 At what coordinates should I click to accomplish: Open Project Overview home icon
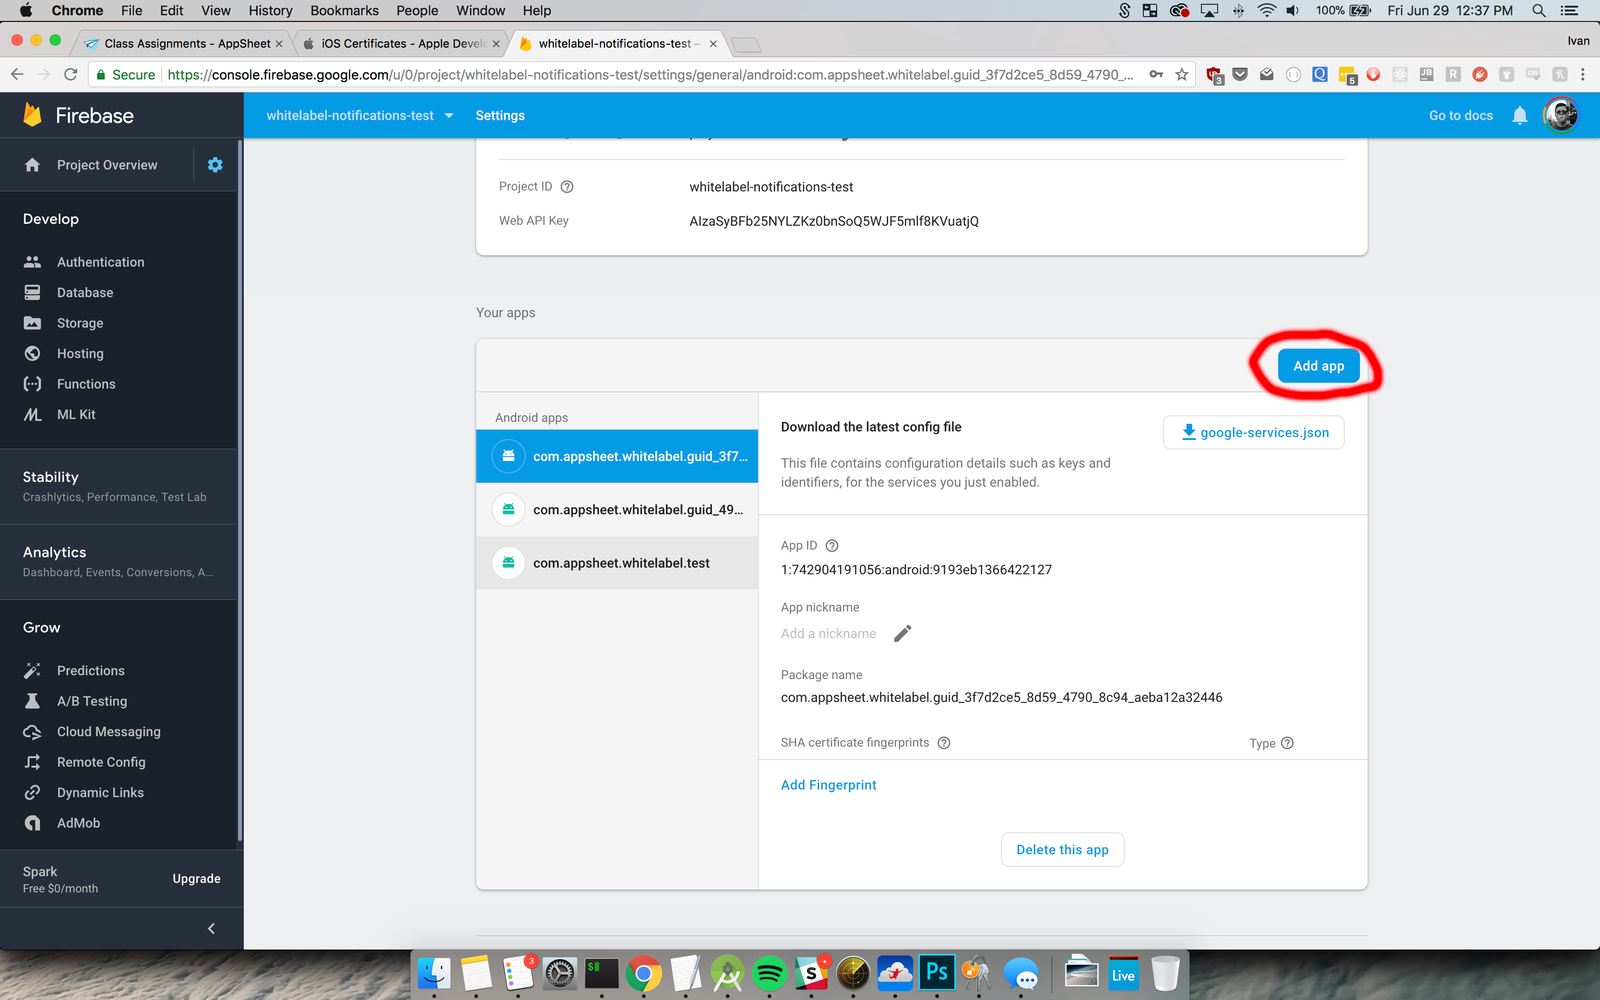(x=33, y=165)
